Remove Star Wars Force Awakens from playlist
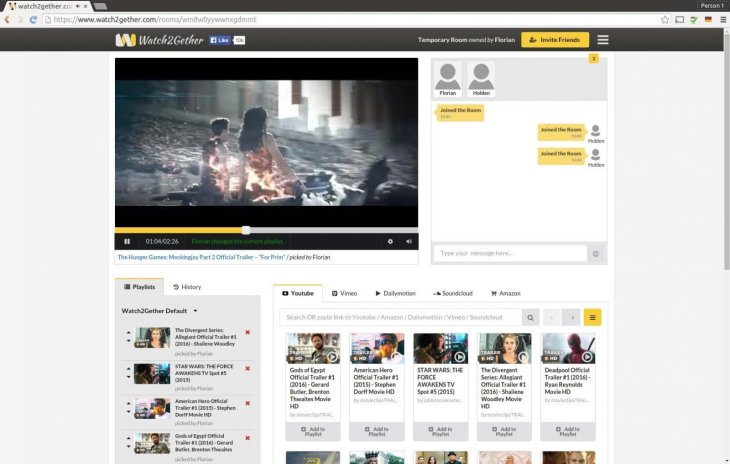730x464 pixels. [248, 369]
